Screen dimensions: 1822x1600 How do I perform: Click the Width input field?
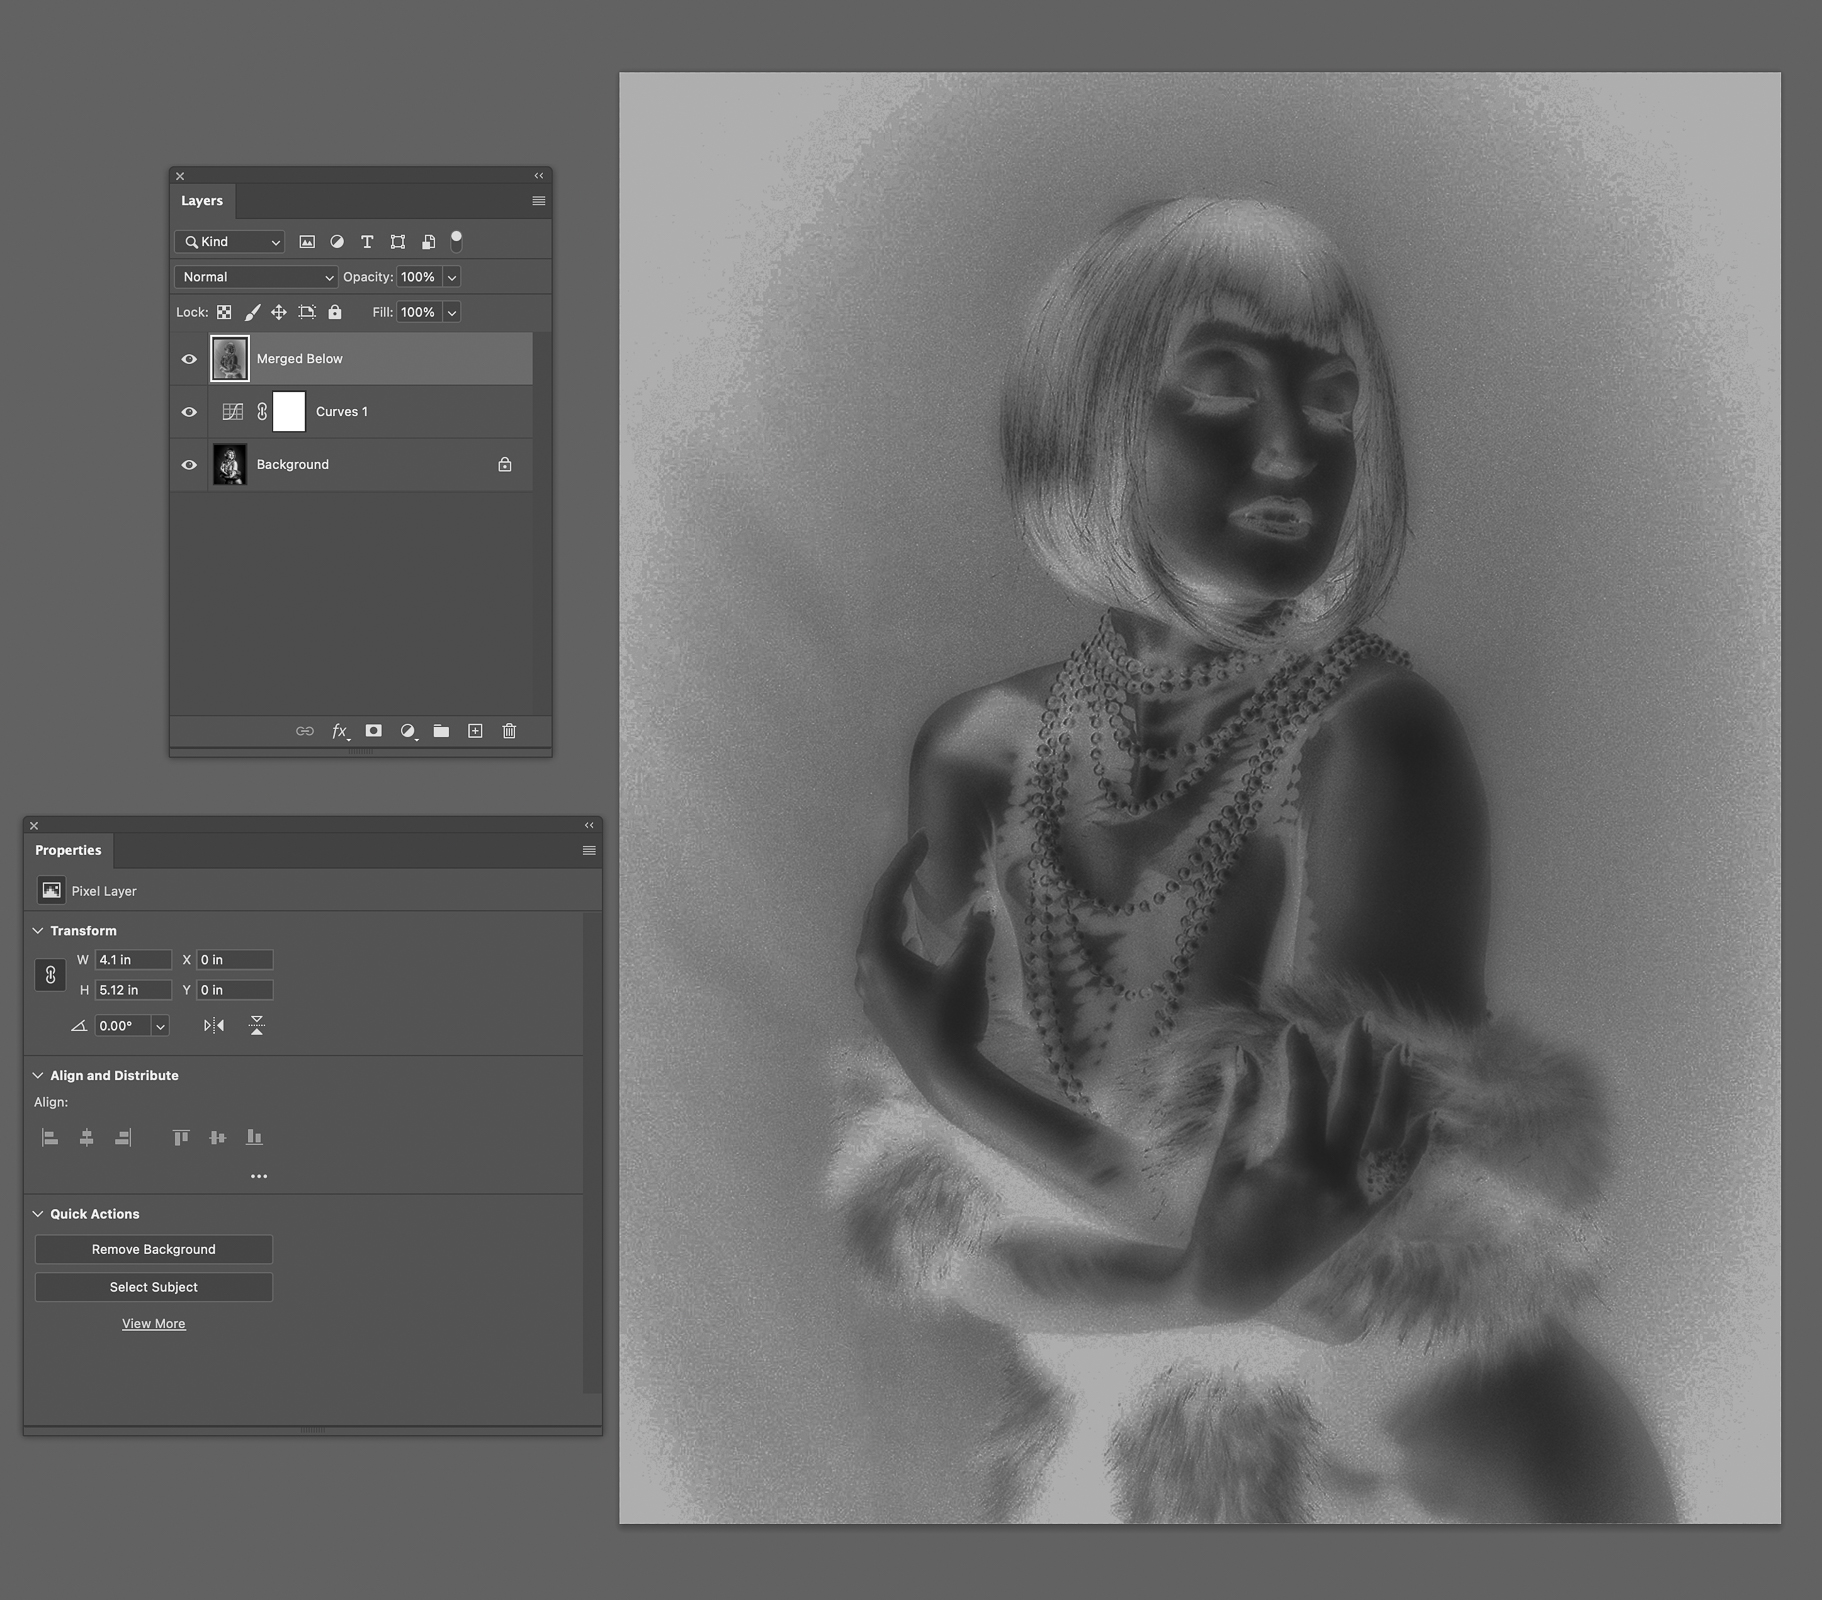(132, 960)
